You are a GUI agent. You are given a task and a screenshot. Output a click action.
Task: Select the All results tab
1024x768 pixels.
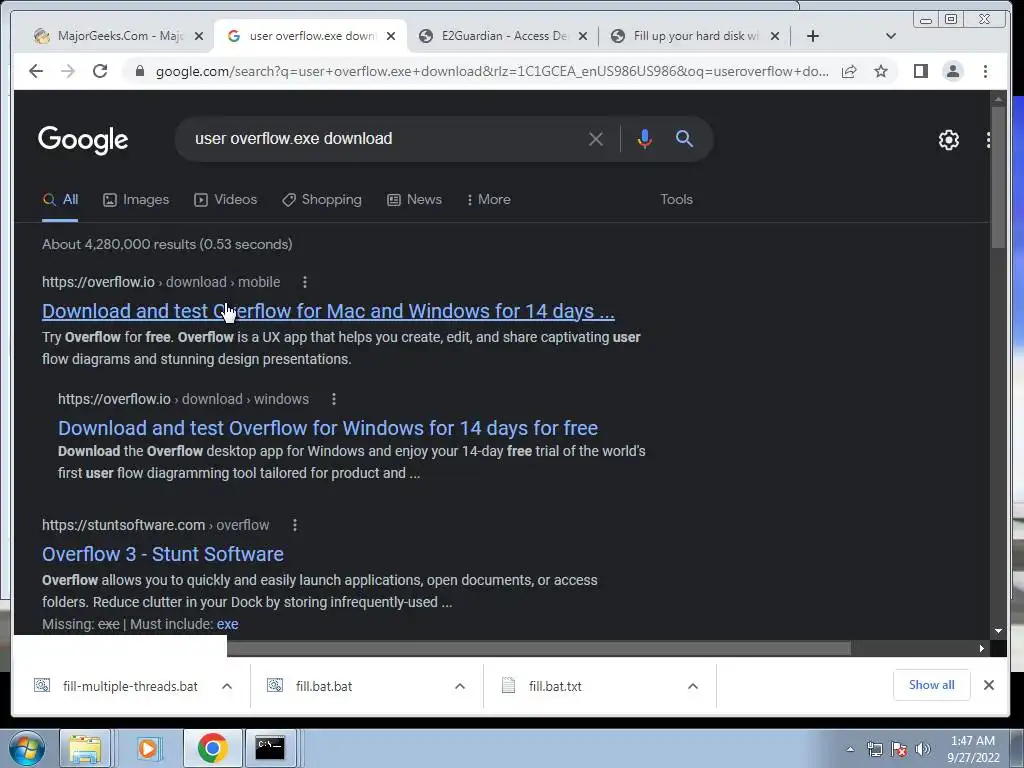pos(60,200)
